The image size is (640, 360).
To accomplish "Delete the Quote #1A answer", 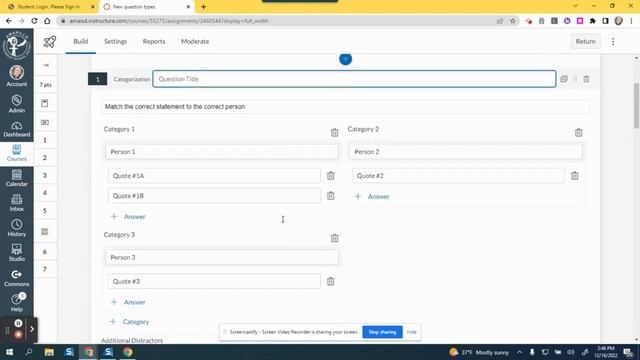I will [331, 176].
